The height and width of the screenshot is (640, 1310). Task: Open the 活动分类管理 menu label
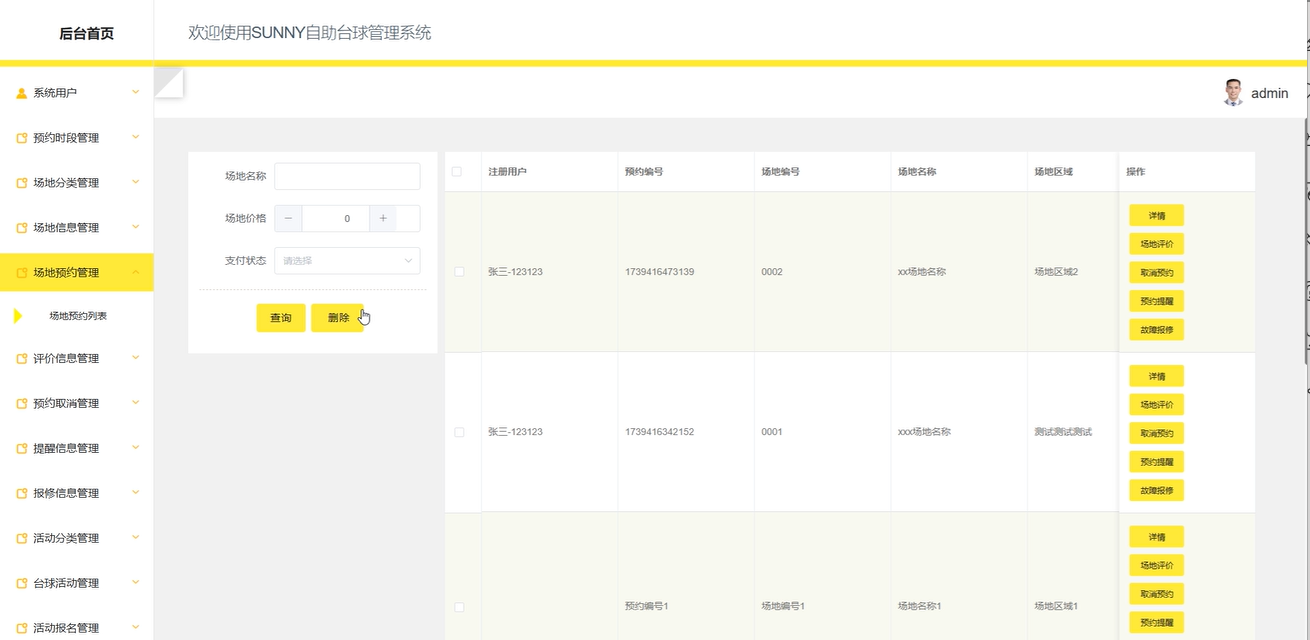[66, 538]
